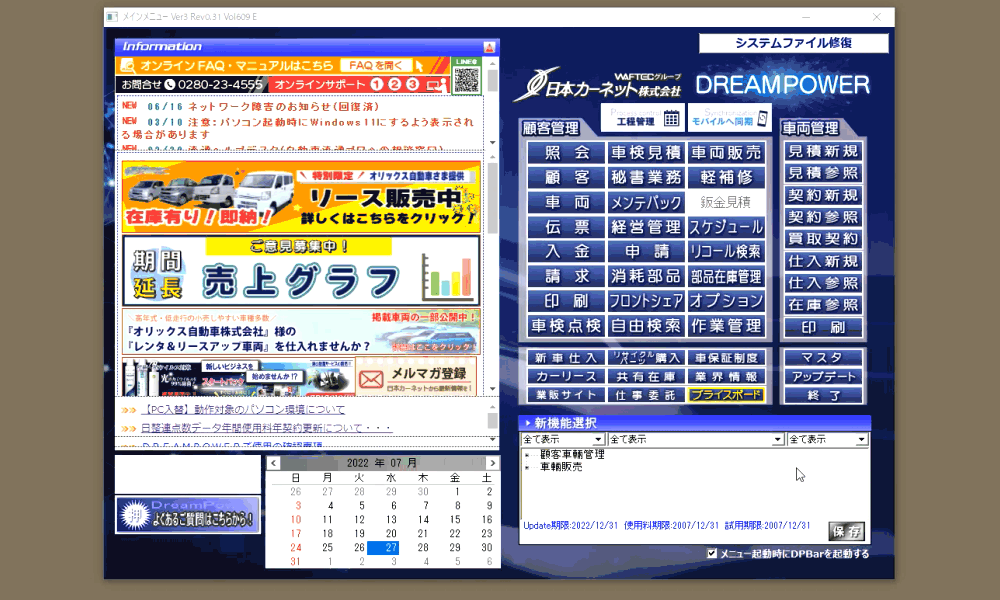Click the 部品在庫管理 button
This screenshot has height=600, width=1000.
click(x=726, y=276)
